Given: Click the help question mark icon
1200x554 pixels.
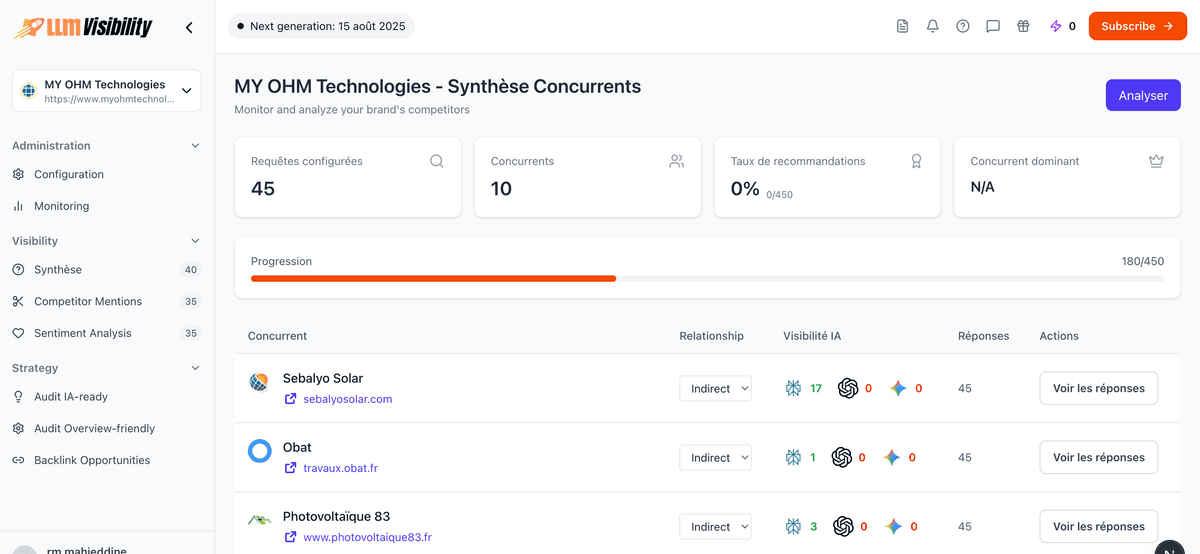Looking at the screenshot, I should pos(962,27).
